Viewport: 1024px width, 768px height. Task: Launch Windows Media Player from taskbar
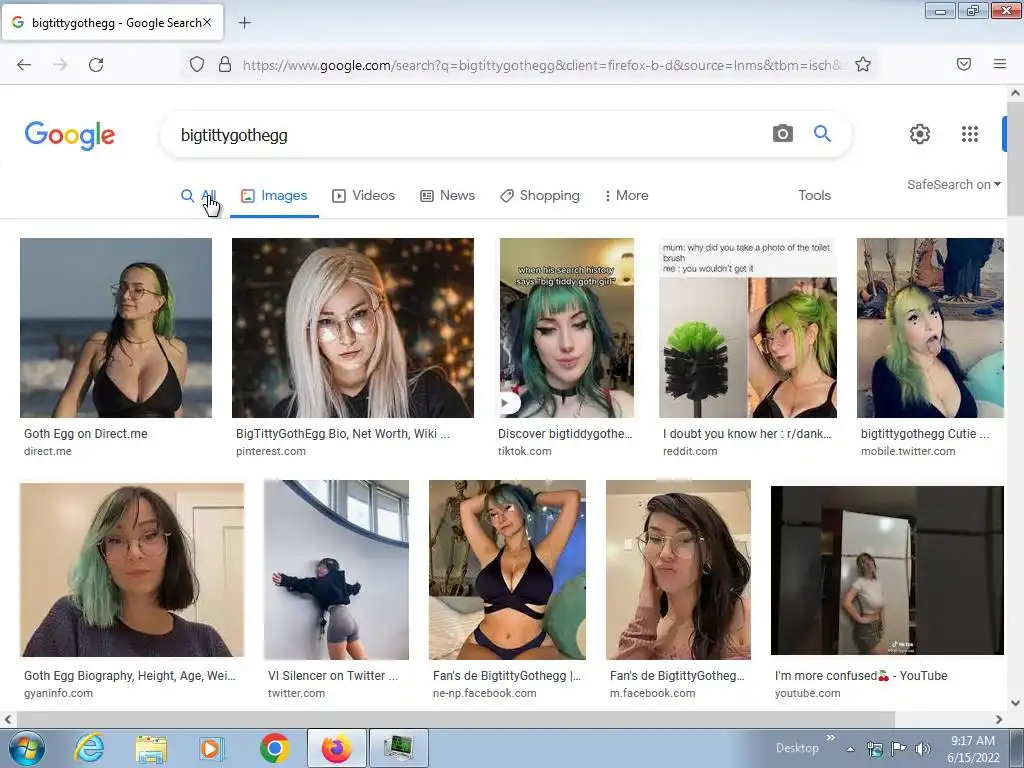pos(212,748)
